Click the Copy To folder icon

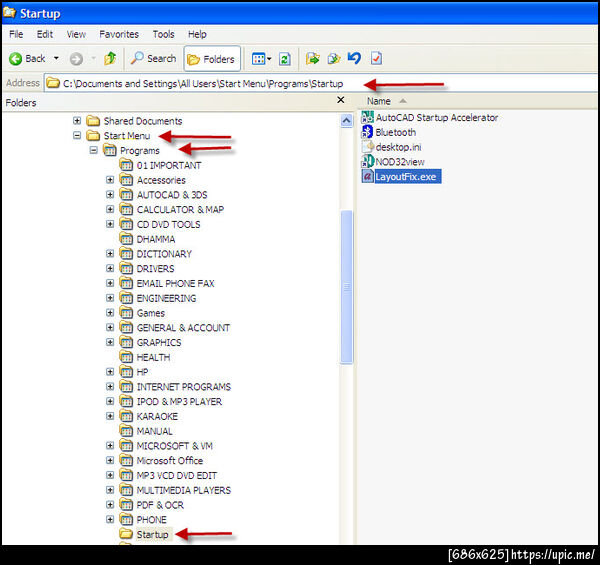(x=334, y=59)
